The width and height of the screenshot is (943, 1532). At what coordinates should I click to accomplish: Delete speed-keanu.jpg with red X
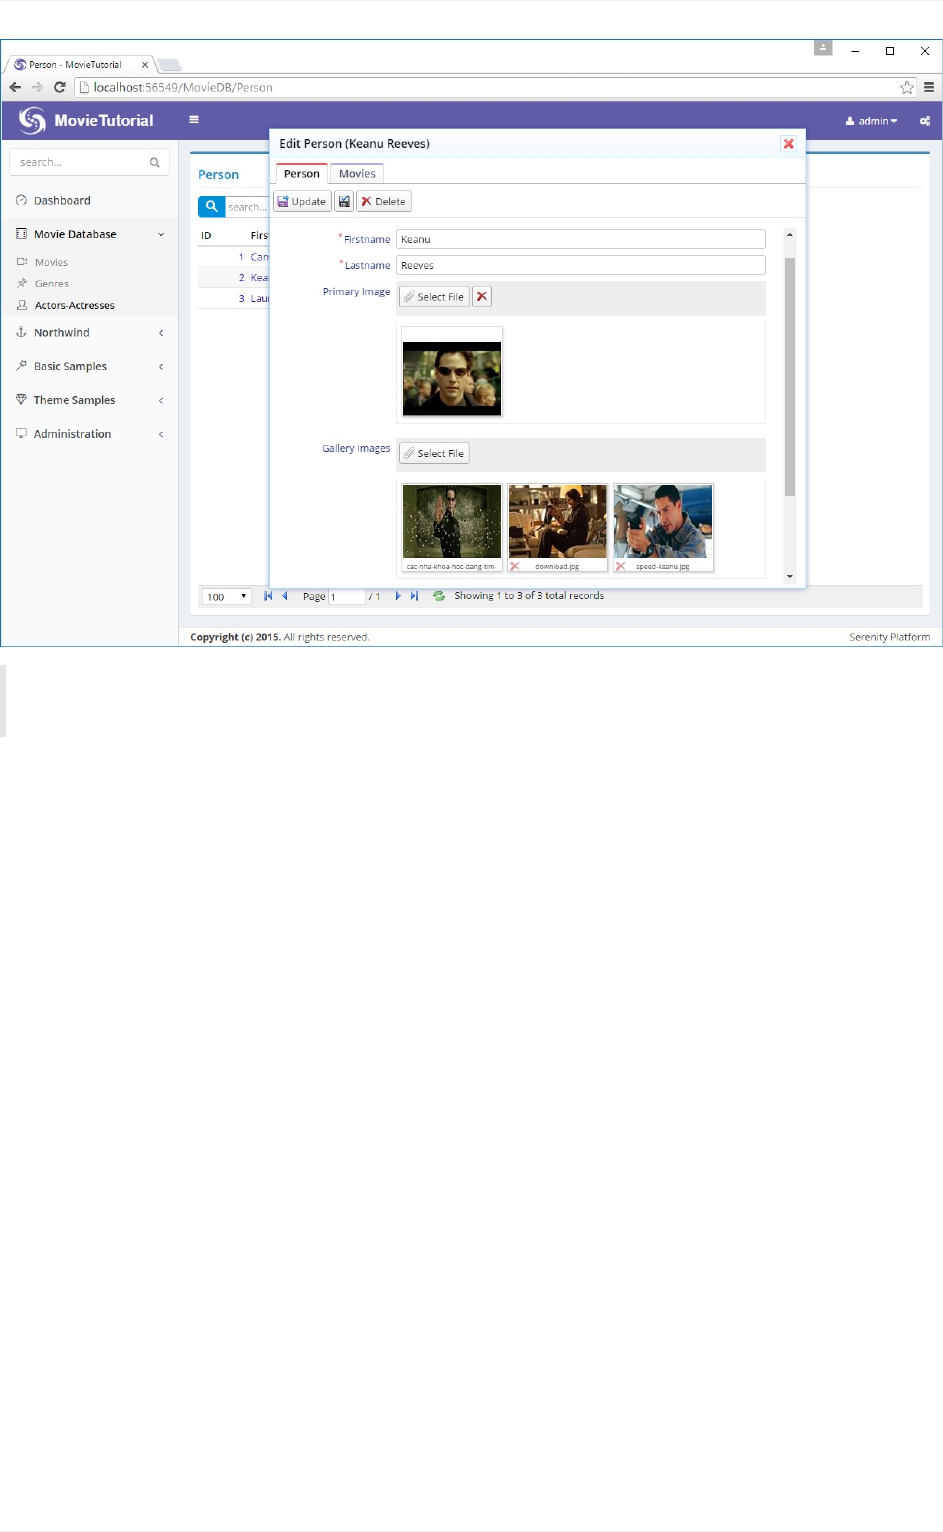[x=621, y=566]
